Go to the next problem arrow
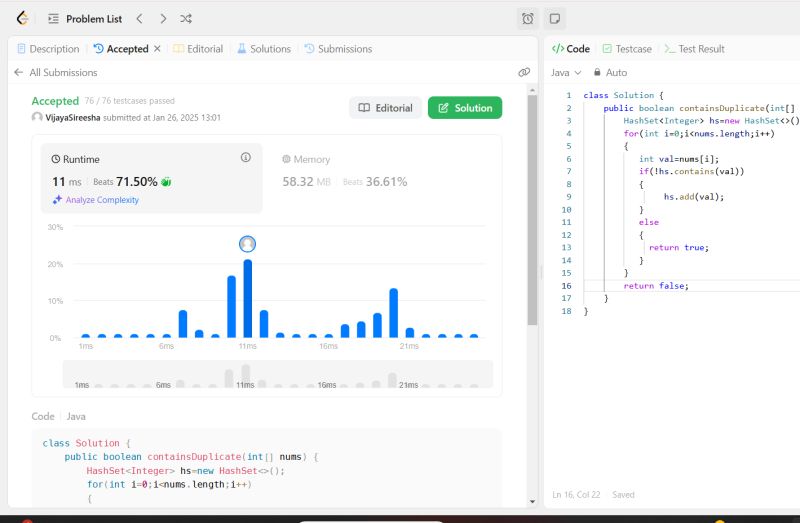Image resolution: width=800 pixels, height=523 pixels. [x=163, y=18]
